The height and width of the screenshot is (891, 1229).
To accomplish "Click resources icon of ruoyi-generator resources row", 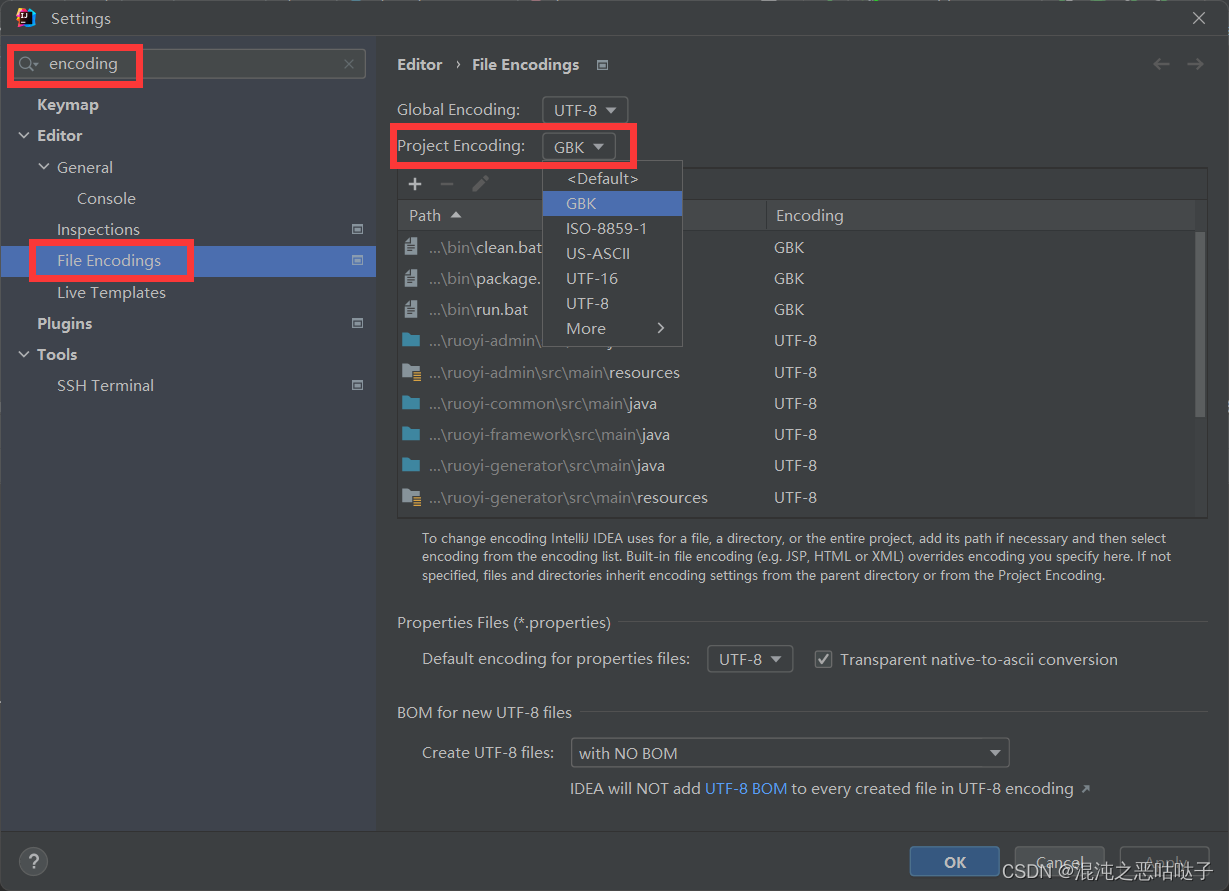I will [x=411, y=497].
